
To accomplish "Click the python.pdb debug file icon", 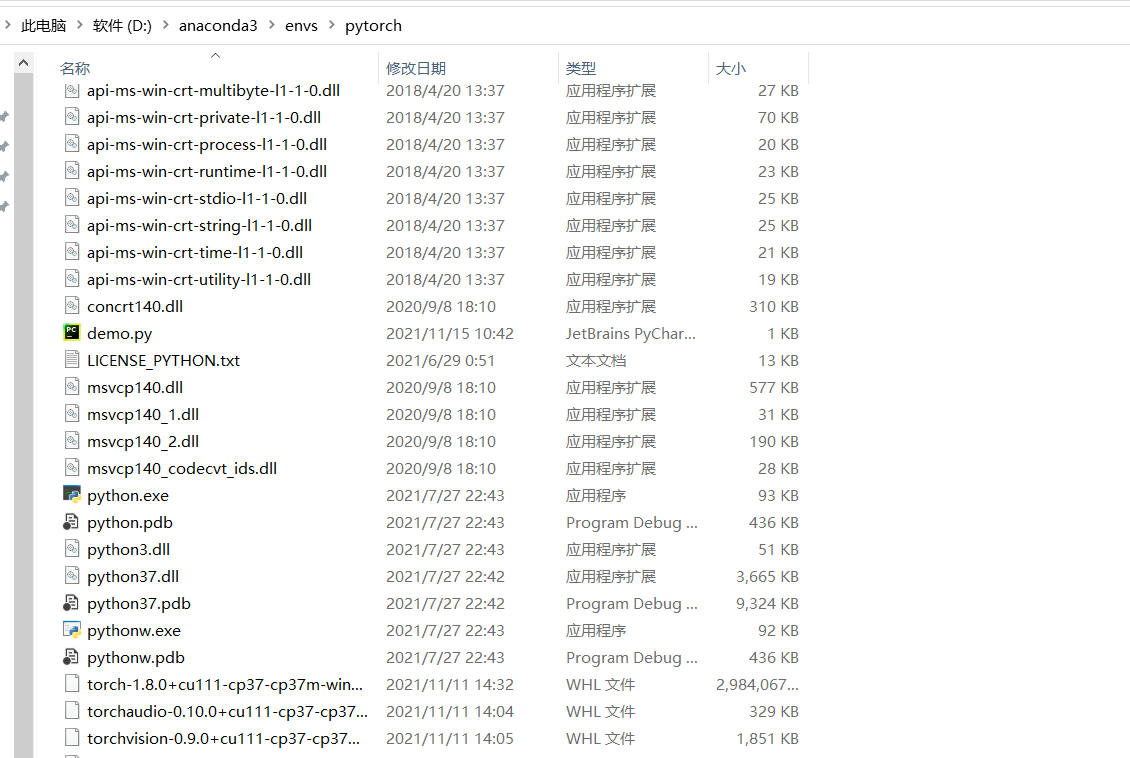I will [71, 522].
